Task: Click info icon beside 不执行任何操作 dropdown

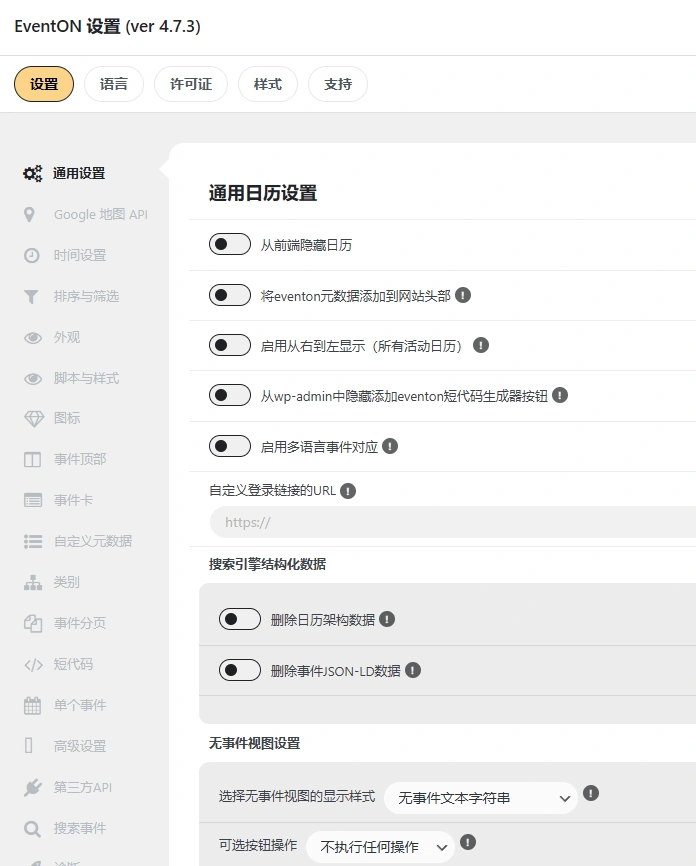Action: pyautogui.click(x=468, y=843)
